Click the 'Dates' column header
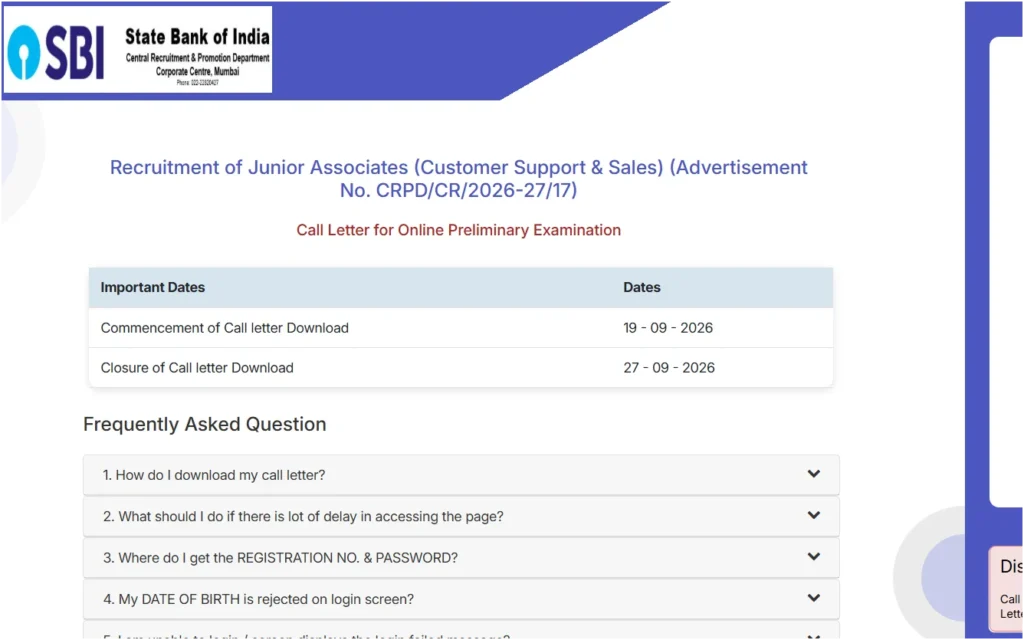The height and width of the screenshot is (640, 1024). [641, 287]
